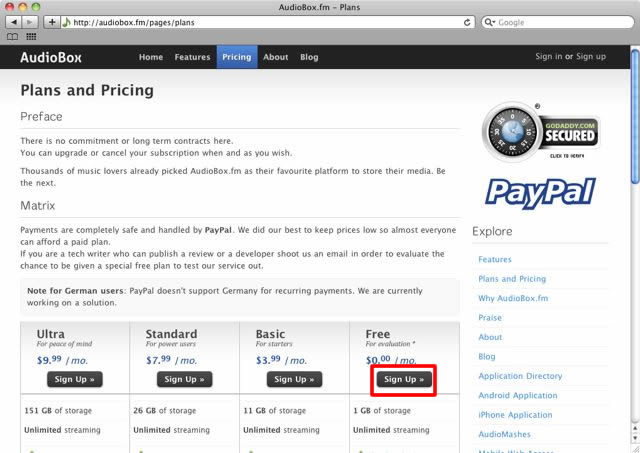Click the $3.99 / mo. price
This screenshot has height=453, width=640.
281,360
